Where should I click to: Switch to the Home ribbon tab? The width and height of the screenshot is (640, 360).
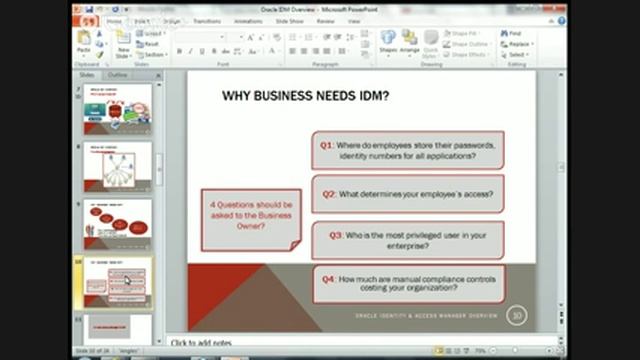(x=114, y=21)
